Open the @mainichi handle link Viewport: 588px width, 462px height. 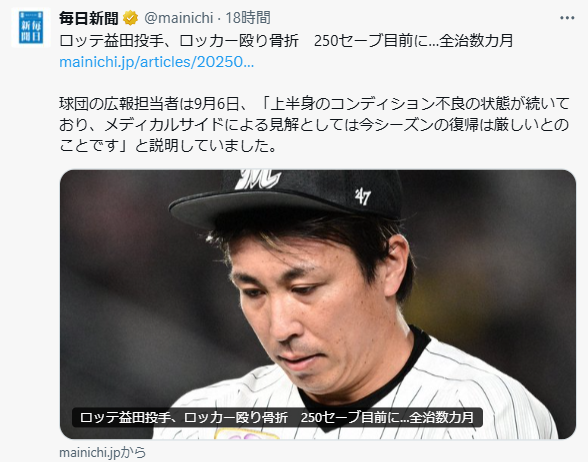(178, 18)
